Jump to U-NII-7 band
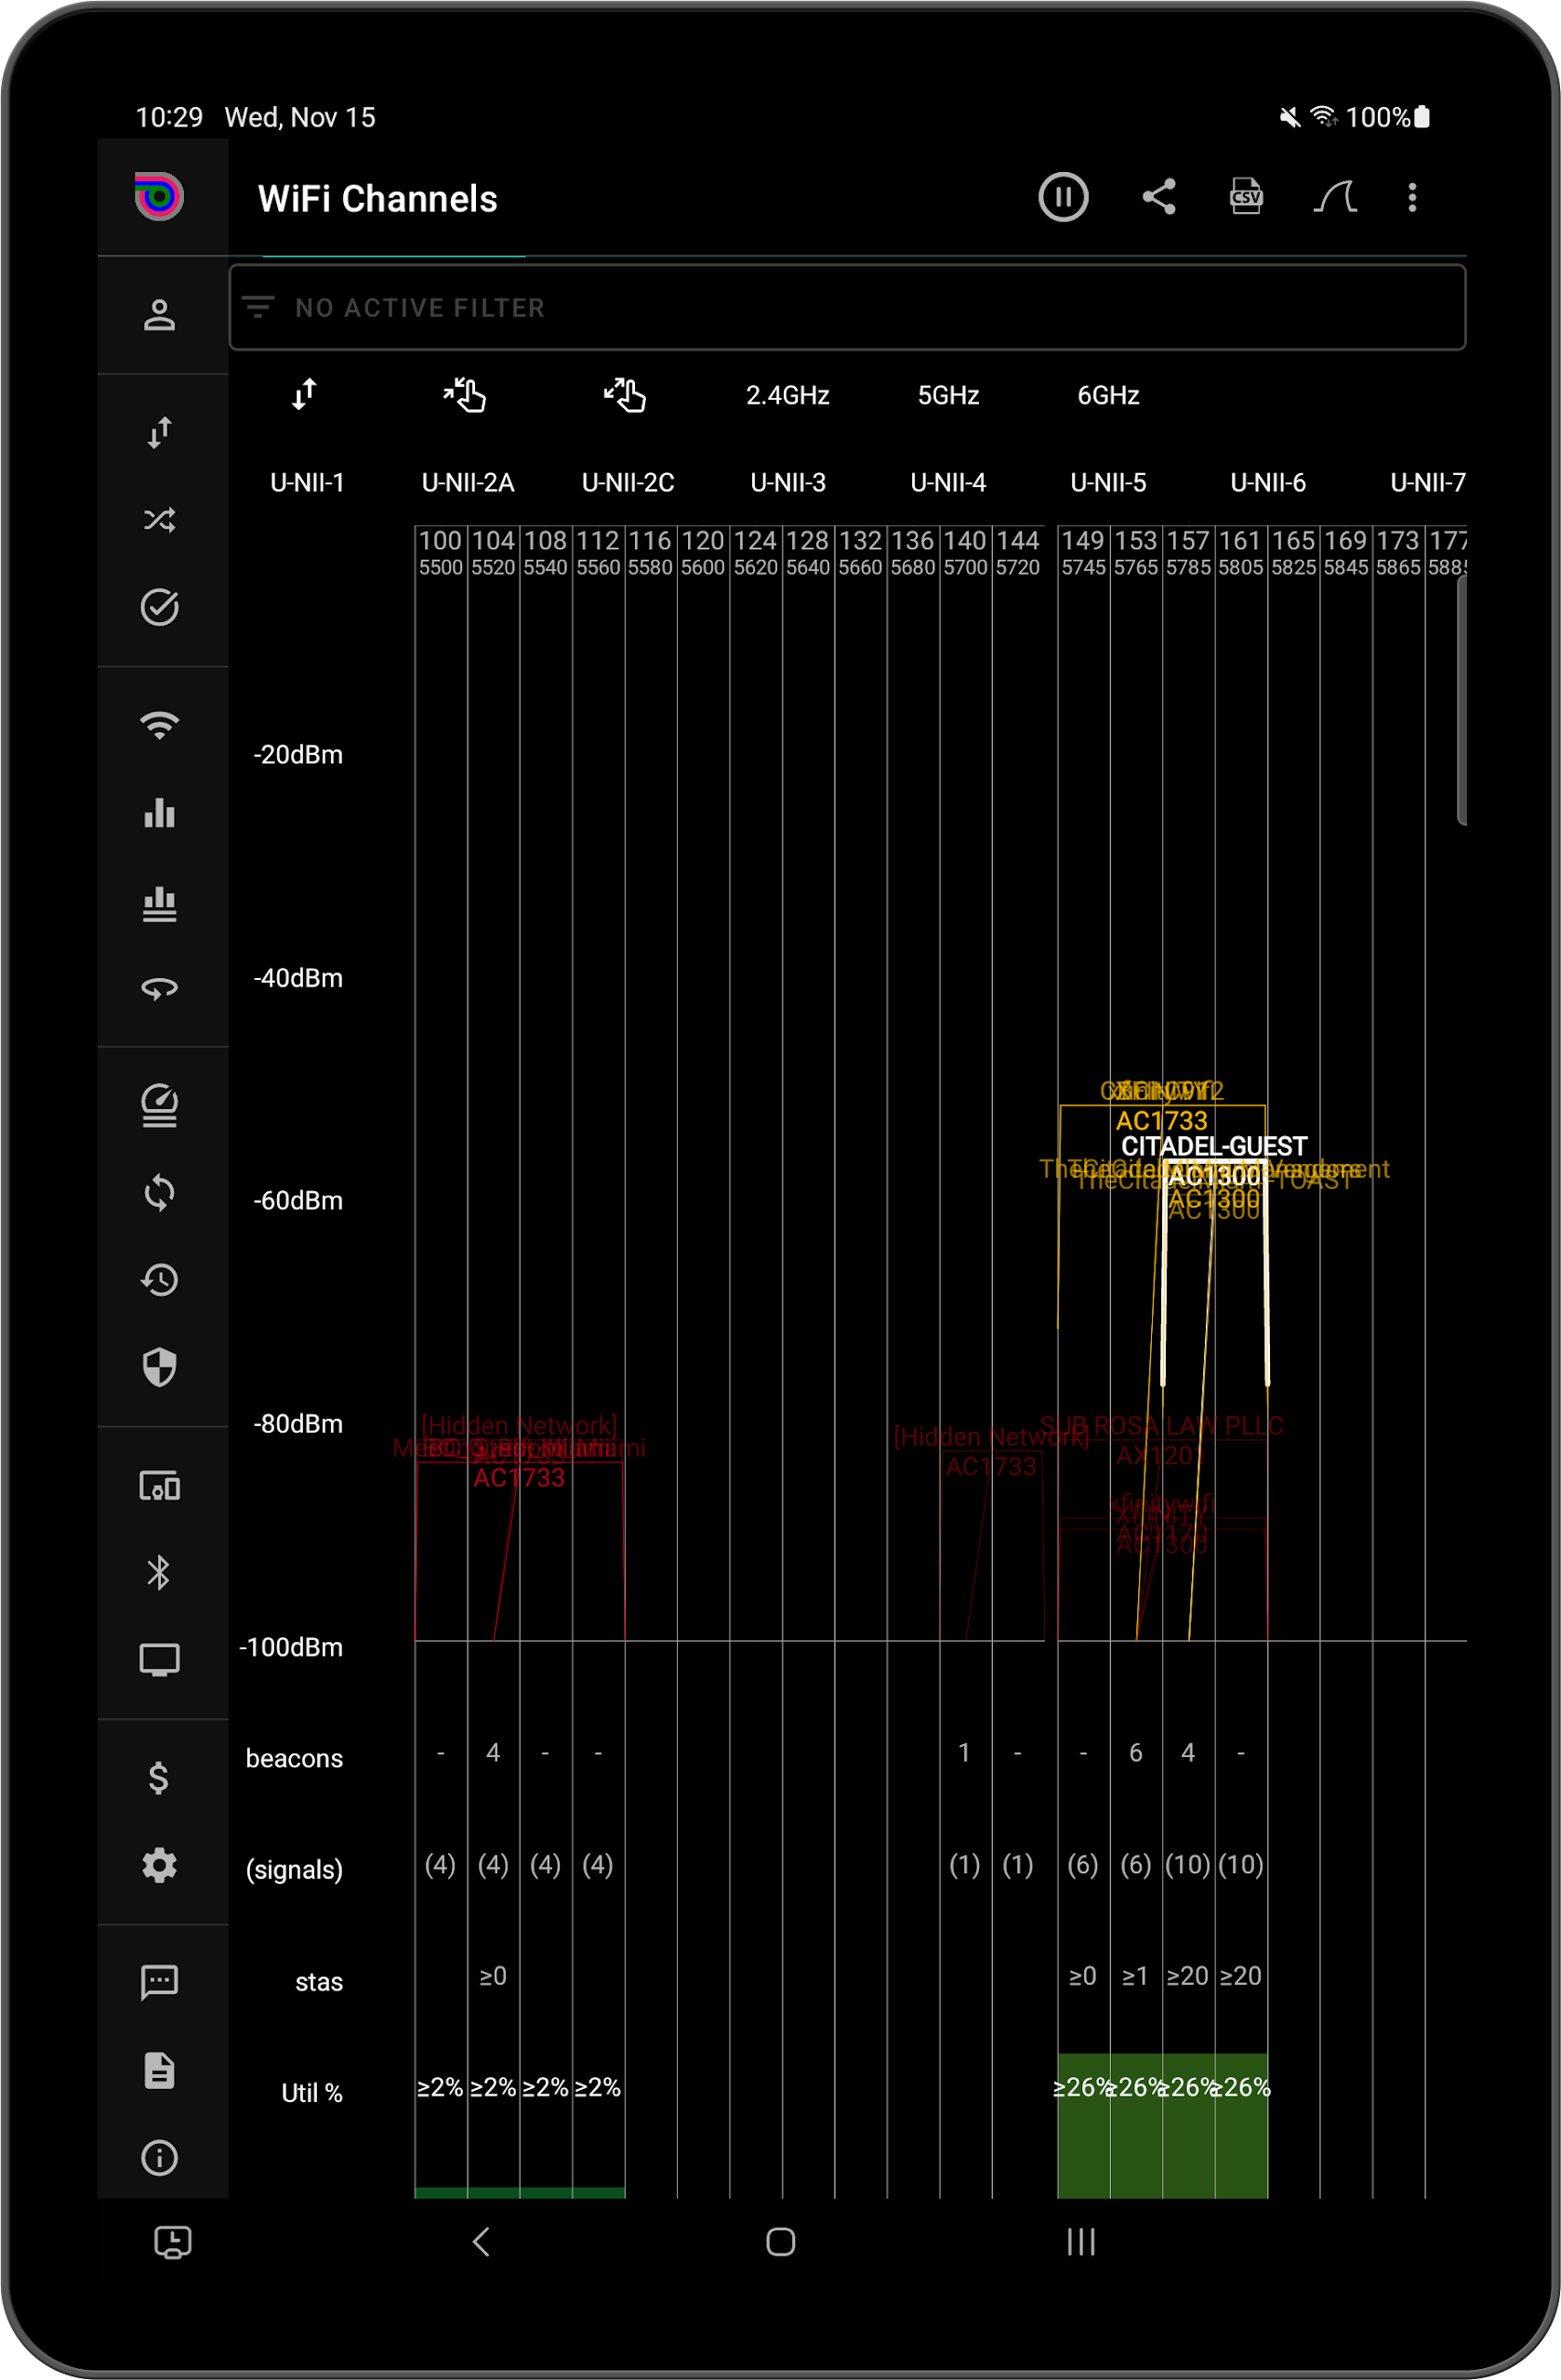The width and height of the screenshot is (1561, 2380). pyautogui.click(x=1428, y=483)
